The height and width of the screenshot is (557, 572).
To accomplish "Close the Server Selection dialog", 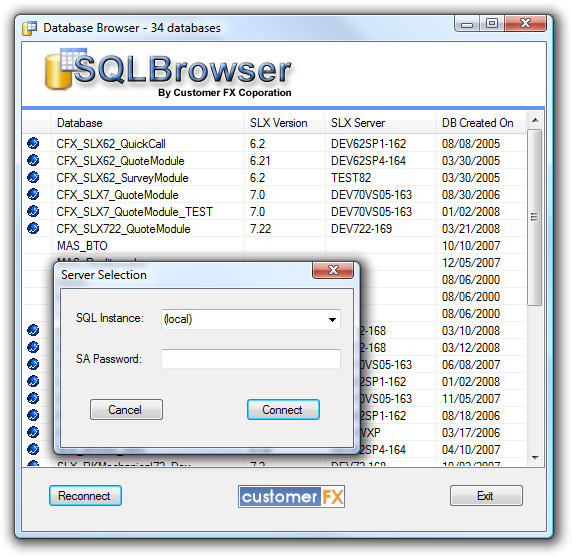I will [333, 270].
